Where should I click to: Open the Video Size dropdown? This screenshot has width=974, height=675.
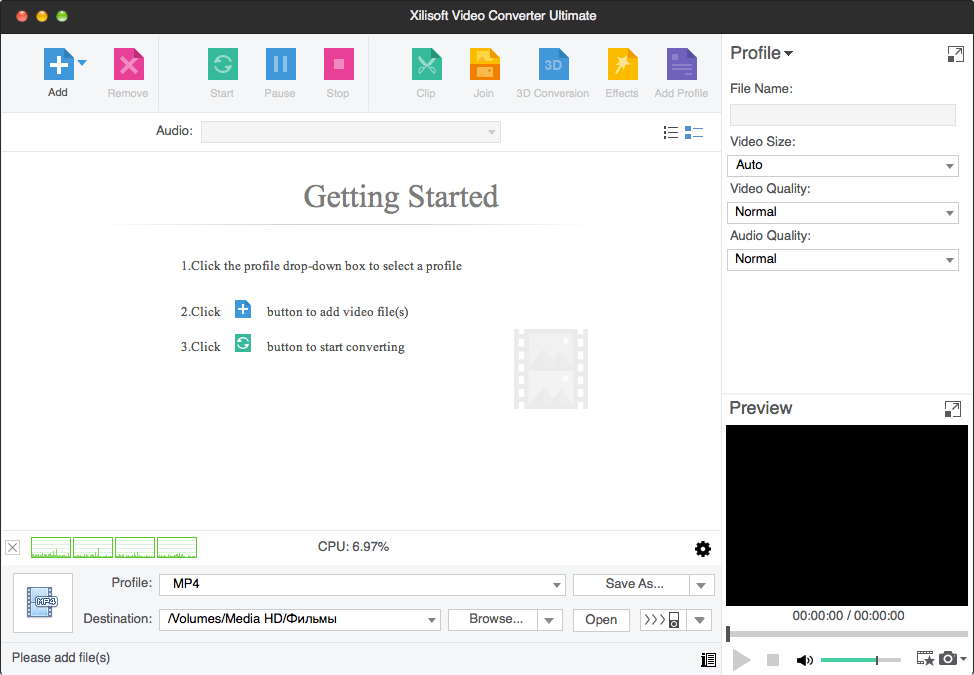842,165
